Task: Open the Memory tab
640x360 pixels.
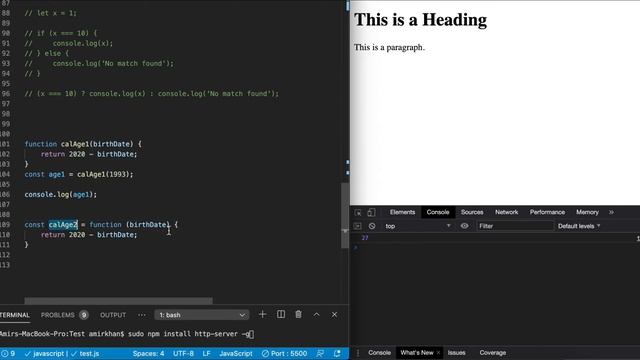Action: [x=587, y=212]
